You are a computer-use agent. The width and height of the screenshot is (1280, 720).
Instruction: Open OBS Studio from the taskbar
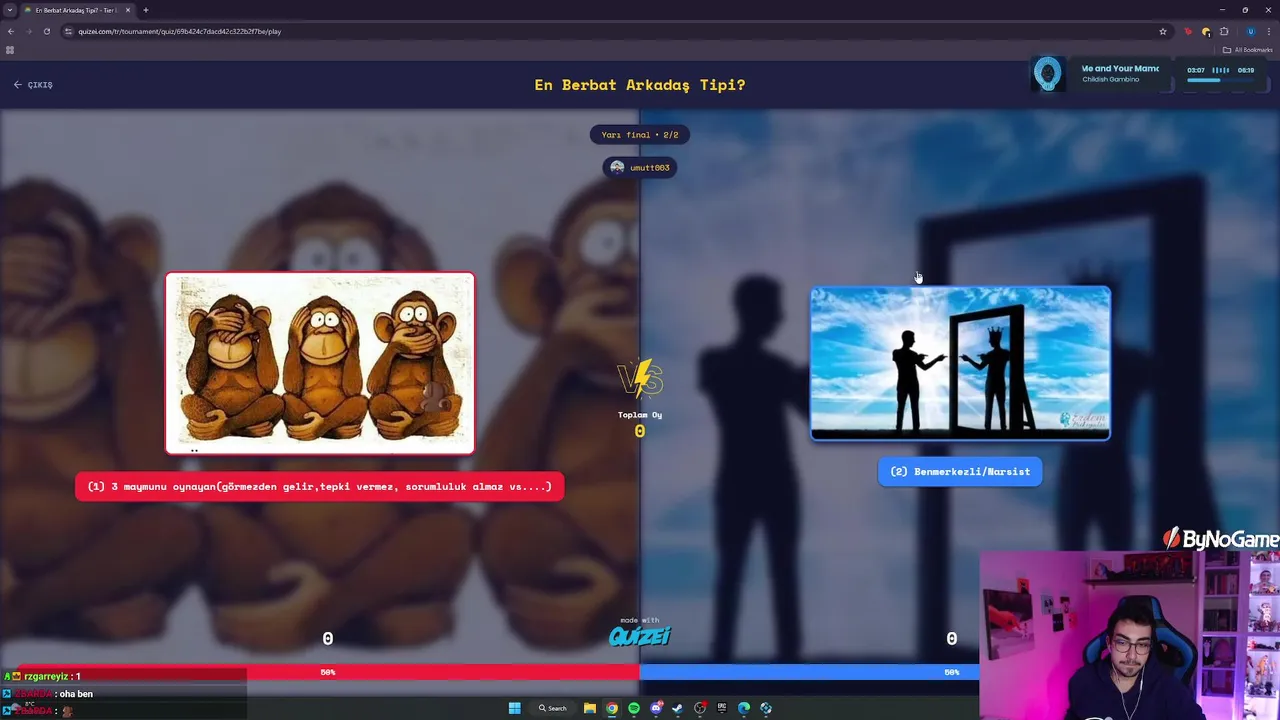tap(700, 708)
